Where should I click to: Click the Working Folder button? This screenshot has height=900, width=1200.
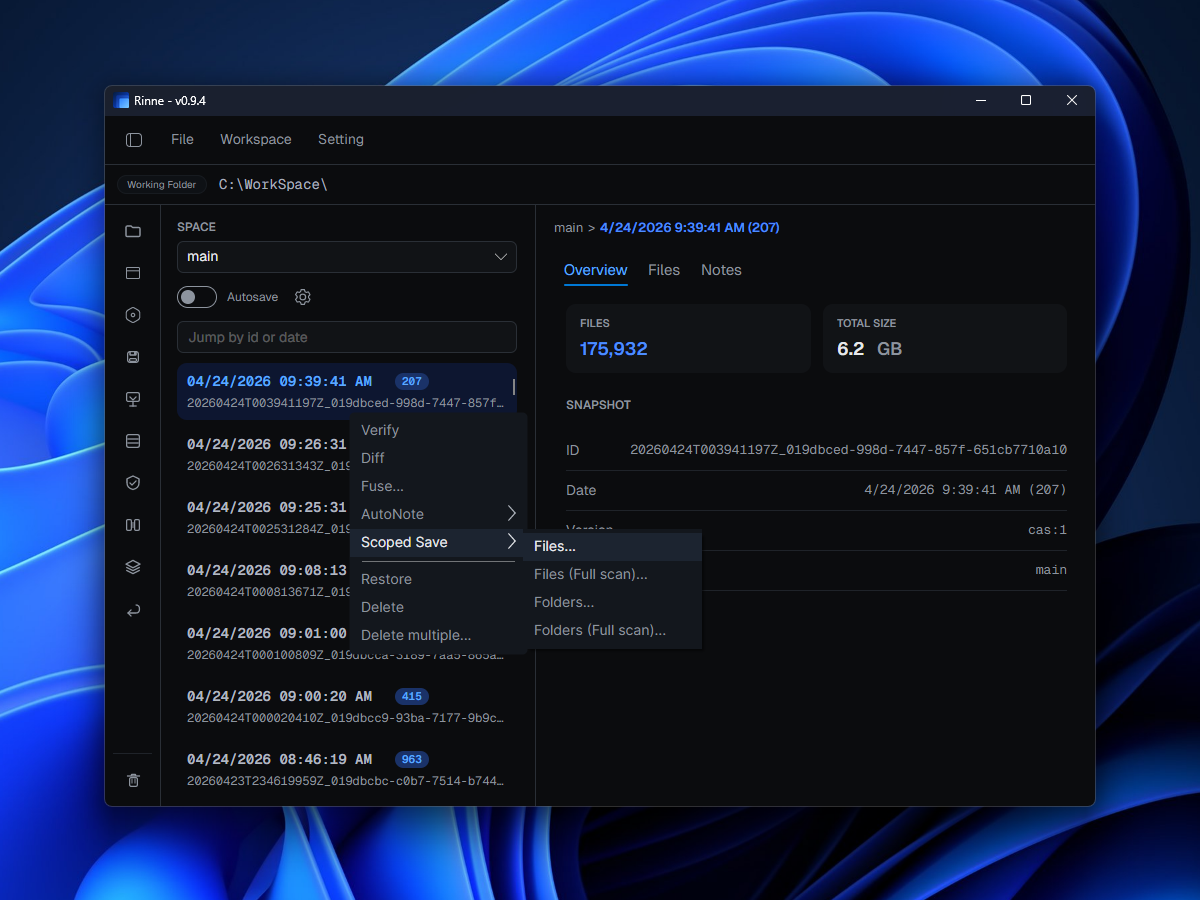coord(161,185)
